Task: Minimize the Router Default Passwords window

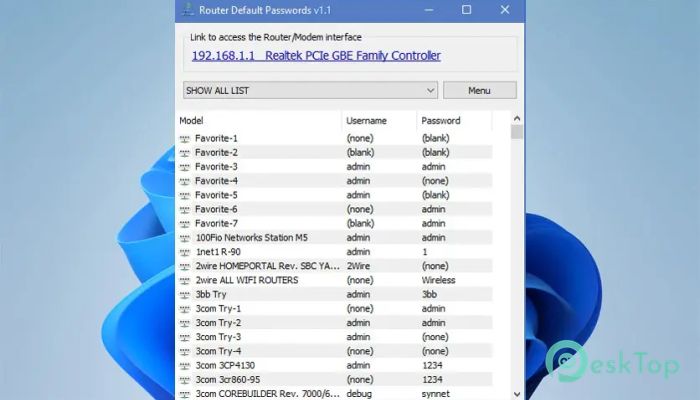Action: coord(429,10)
